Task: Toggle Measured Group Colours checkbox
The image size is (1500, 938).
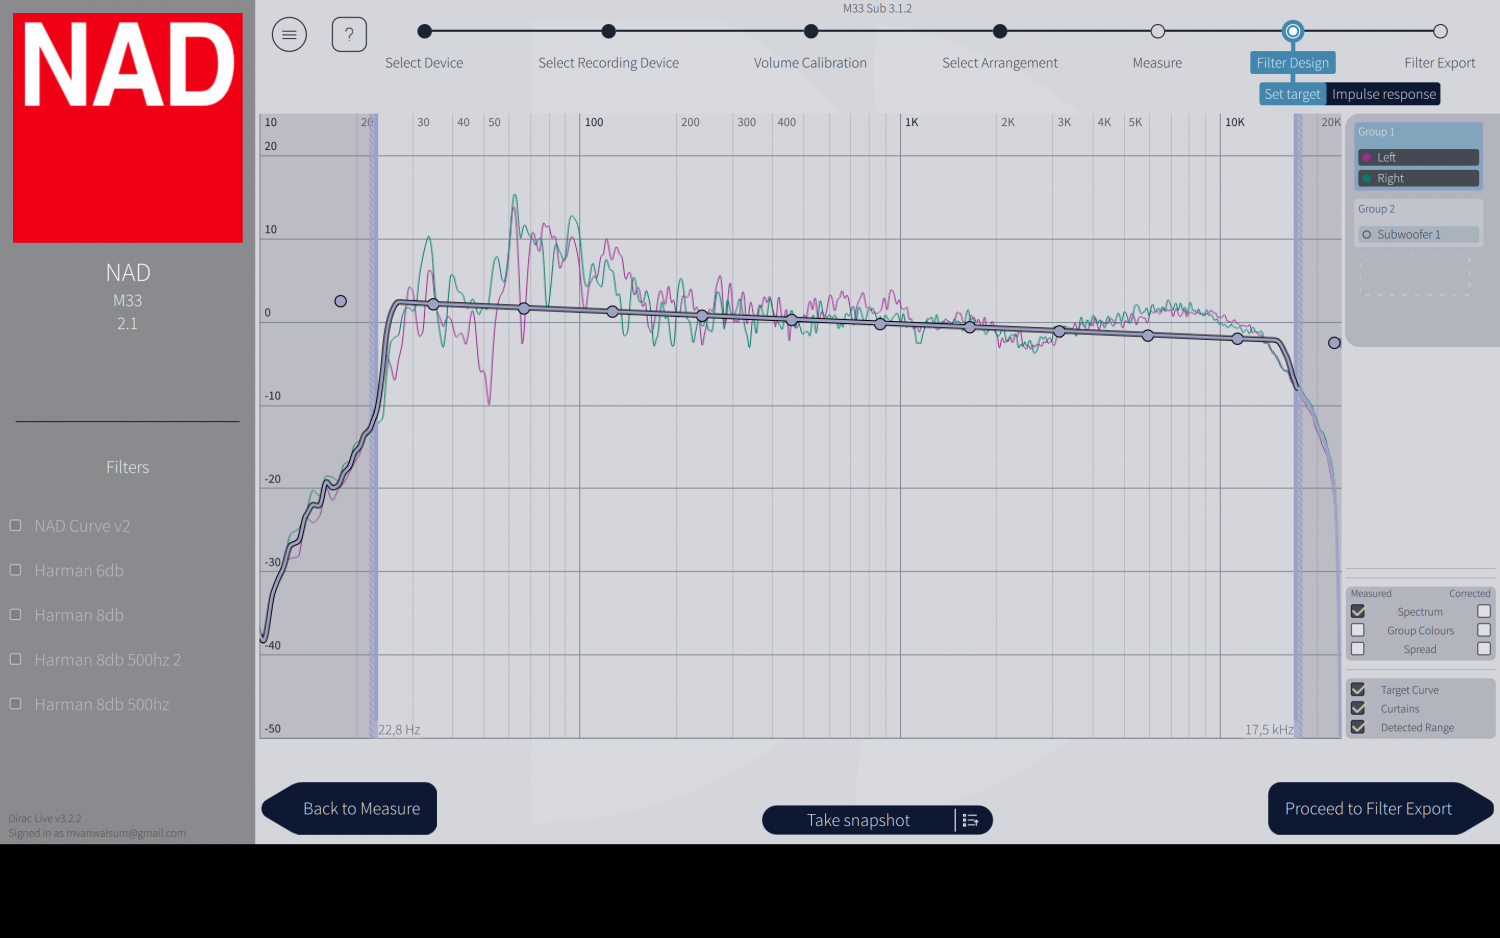Action: click(x=1358, y=630)
